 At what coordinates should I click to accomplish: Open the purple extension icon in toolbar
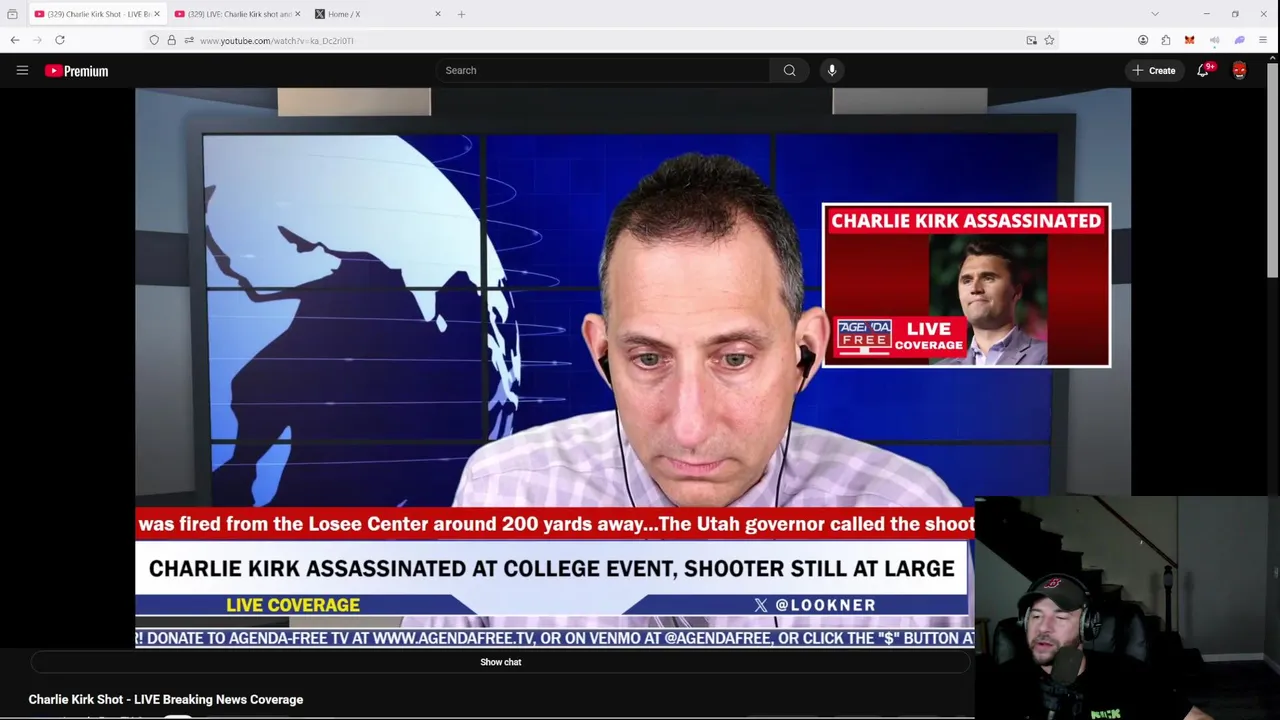point(1239,40)
